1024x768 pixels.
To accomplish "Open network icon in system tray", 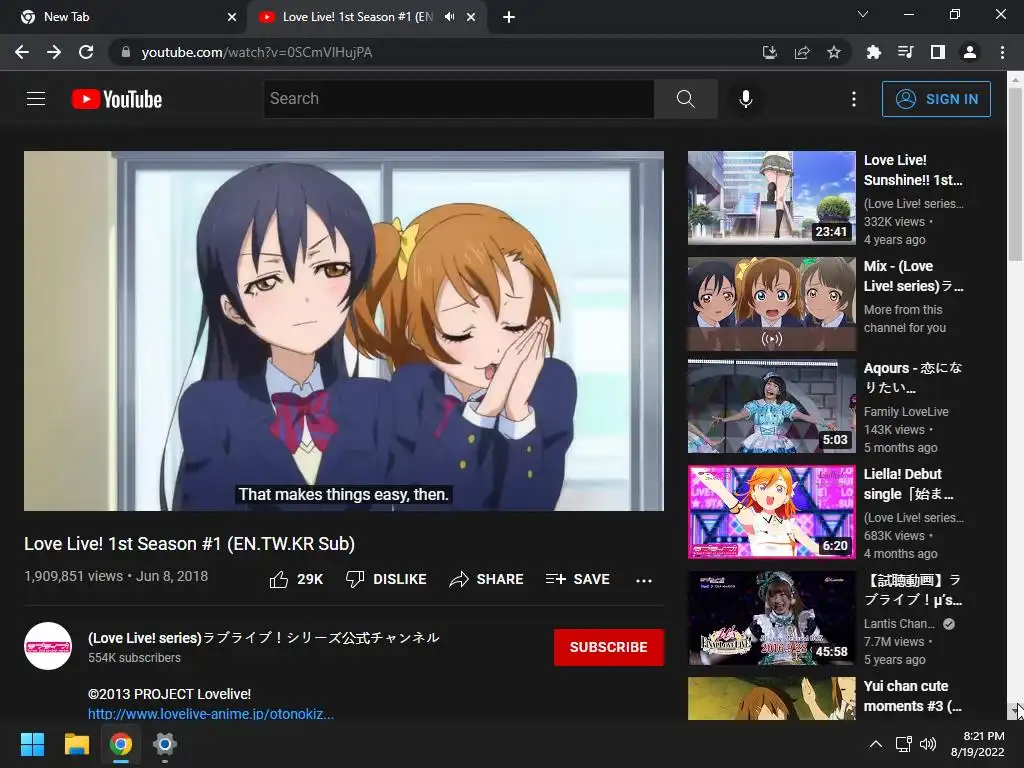I will (904, 744).
